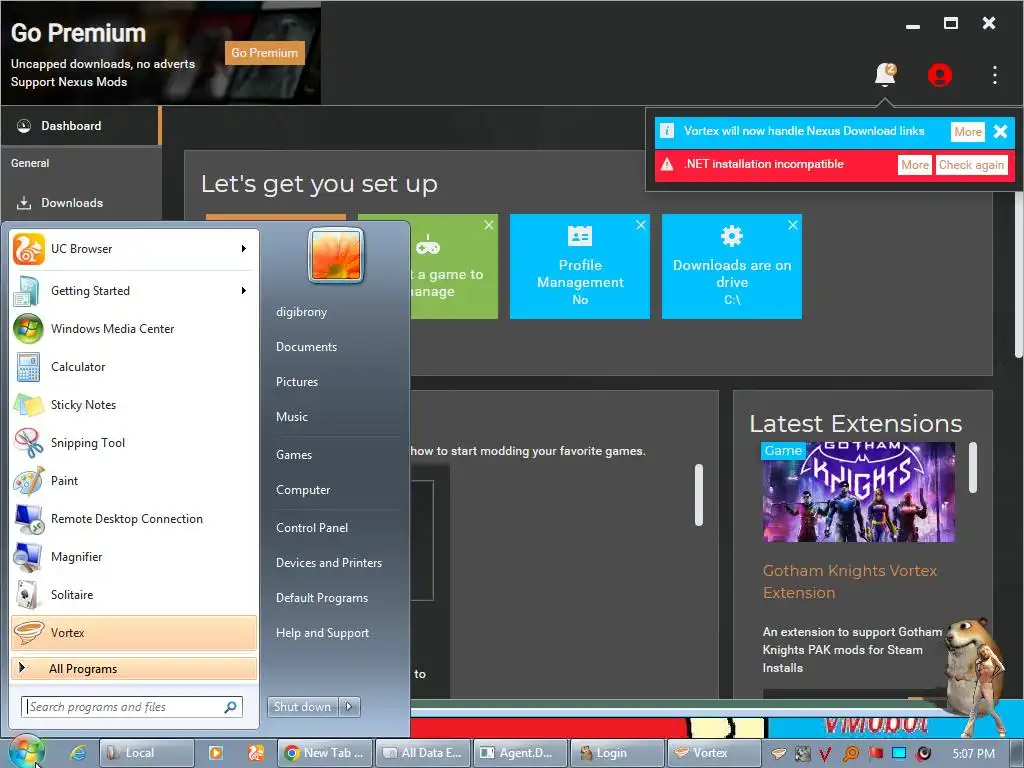
Task: Open Calculator from Start menu
Action: coord(134,366)
